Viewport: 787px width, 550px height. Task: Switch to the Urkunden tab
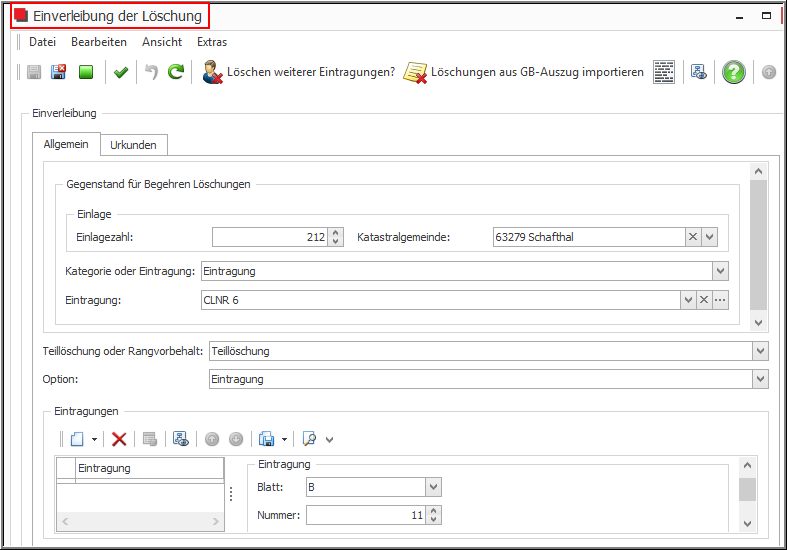[x=133, y=145]
